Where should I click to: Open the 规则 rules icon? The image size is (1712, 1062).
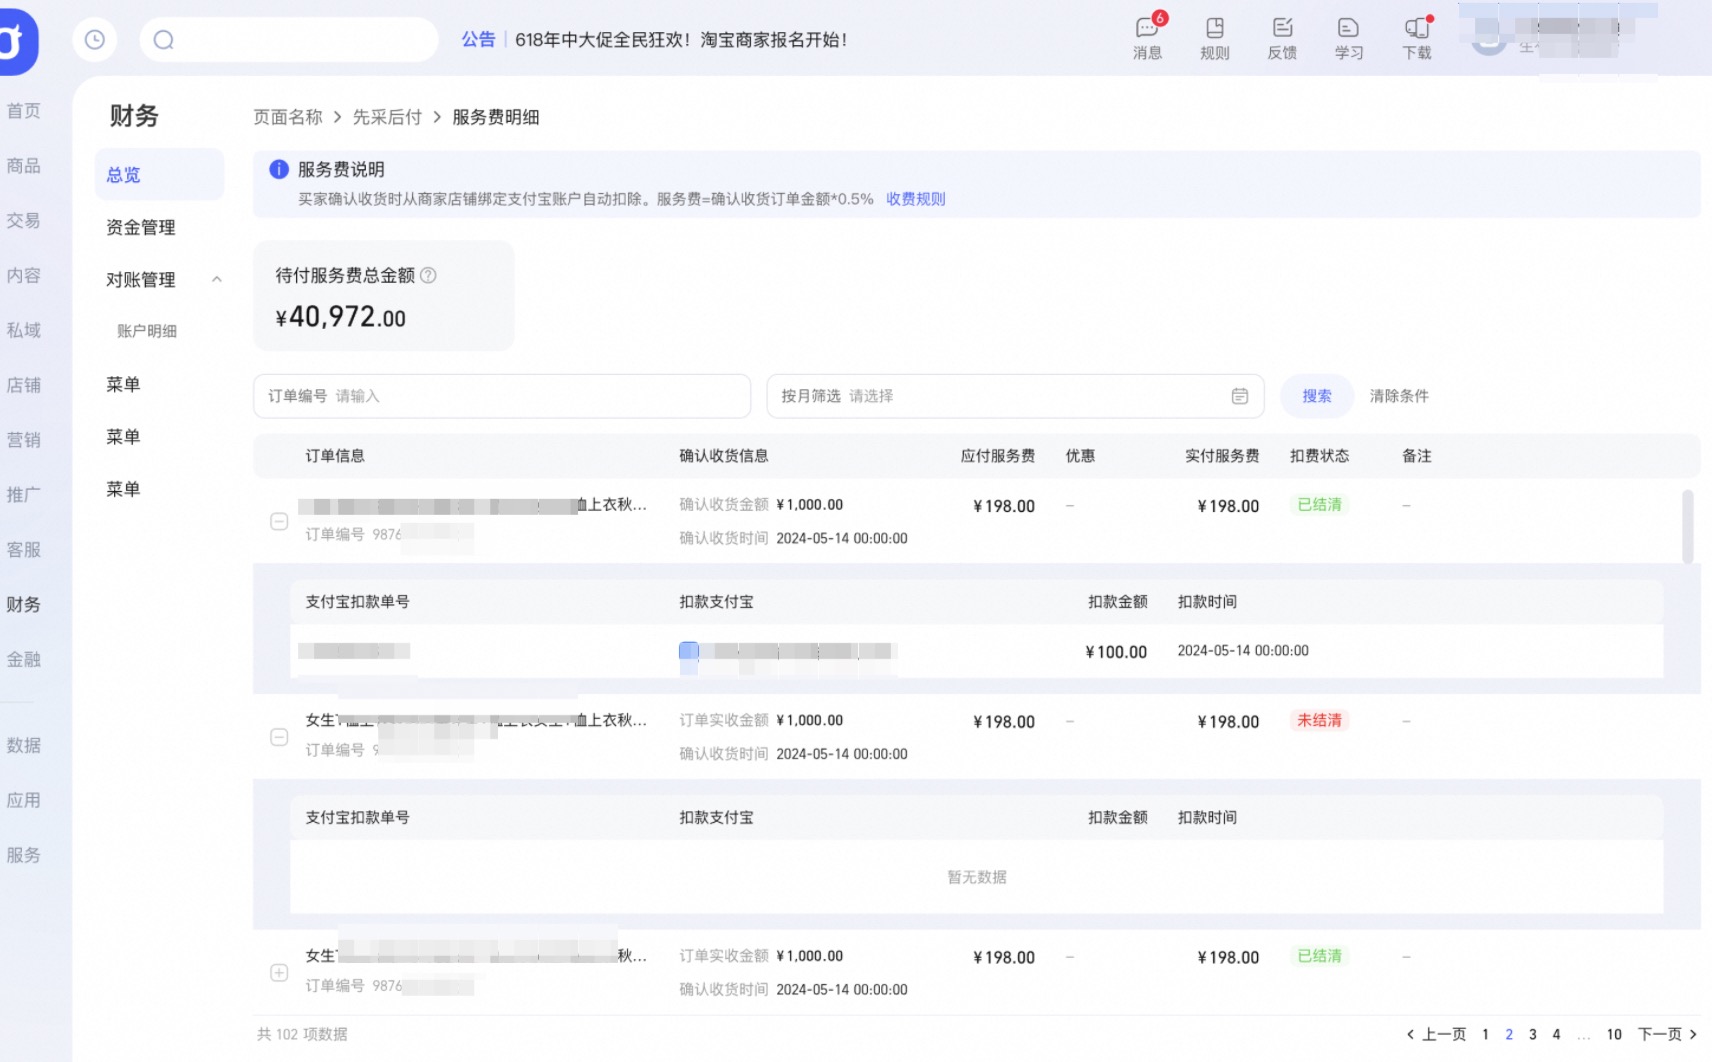pyautogui.click(x=1214, y=38)
